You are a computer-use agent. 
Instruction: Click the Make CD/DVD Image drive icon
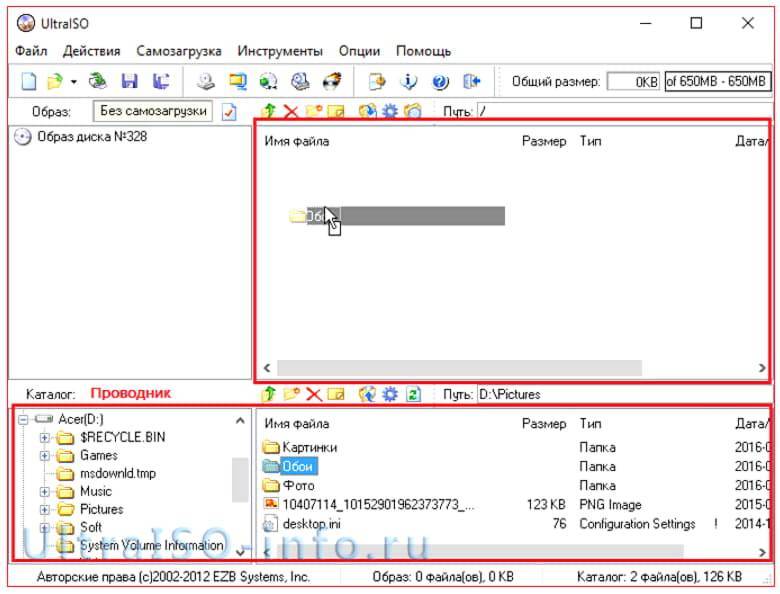(x=205, y=81)
